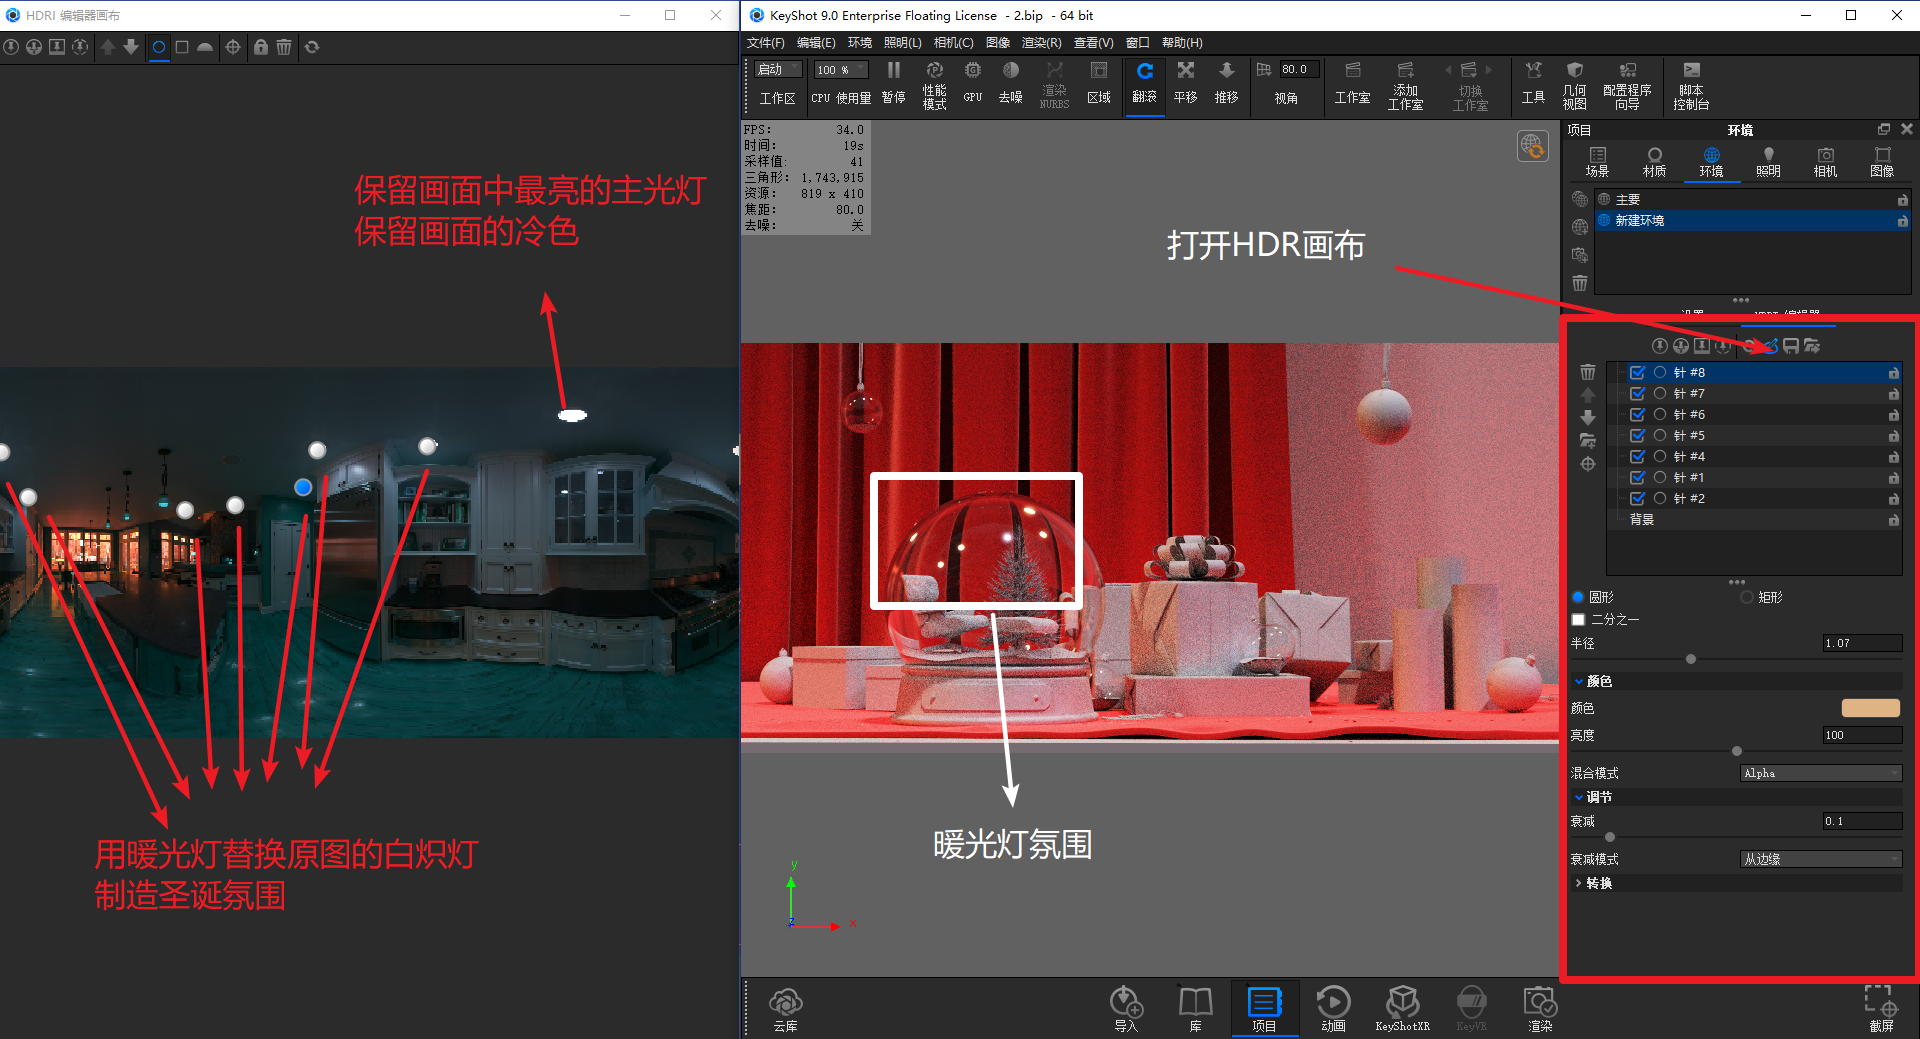This screenshot has width=1920, height=1039.
Task: Open the 混合模式 Alpha dropdown
Action: click(x=1821, y=773)
